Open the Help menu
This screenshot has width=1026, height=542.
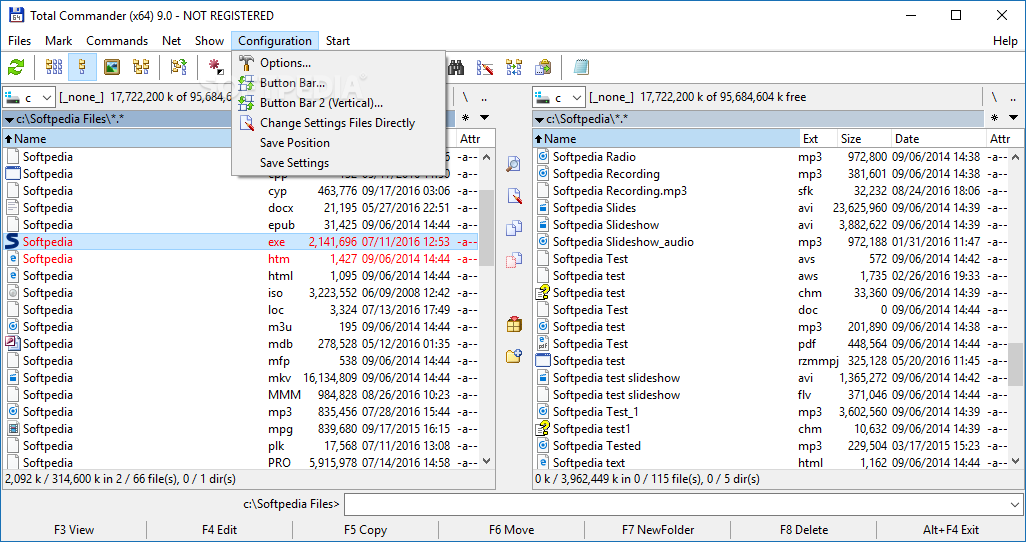point(1005,41)
